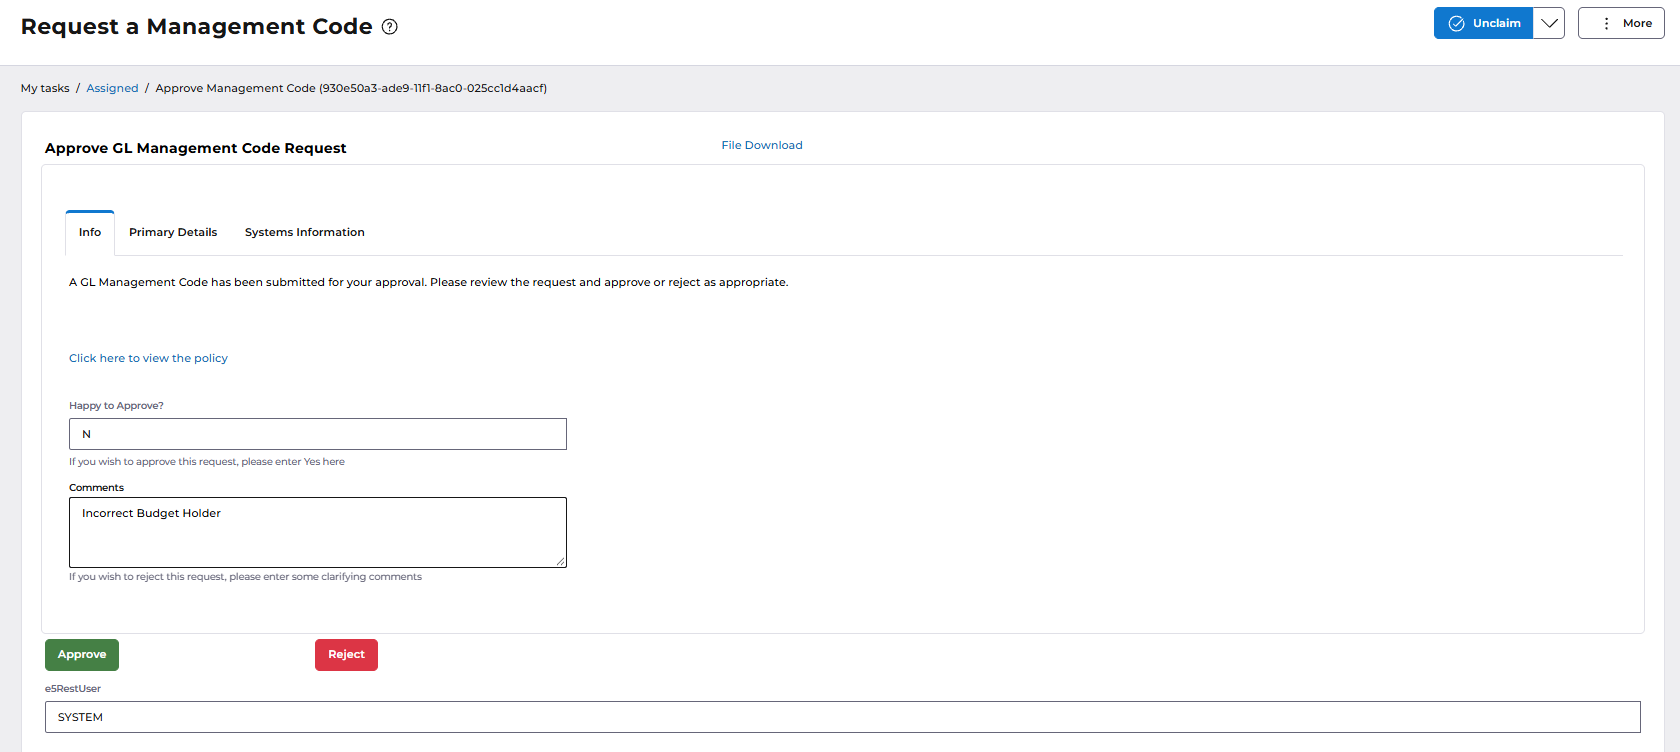Click the My tasks breadcrumb
Image resolution: width=1680 pixels, height=752 pixels.
[45, 88]
